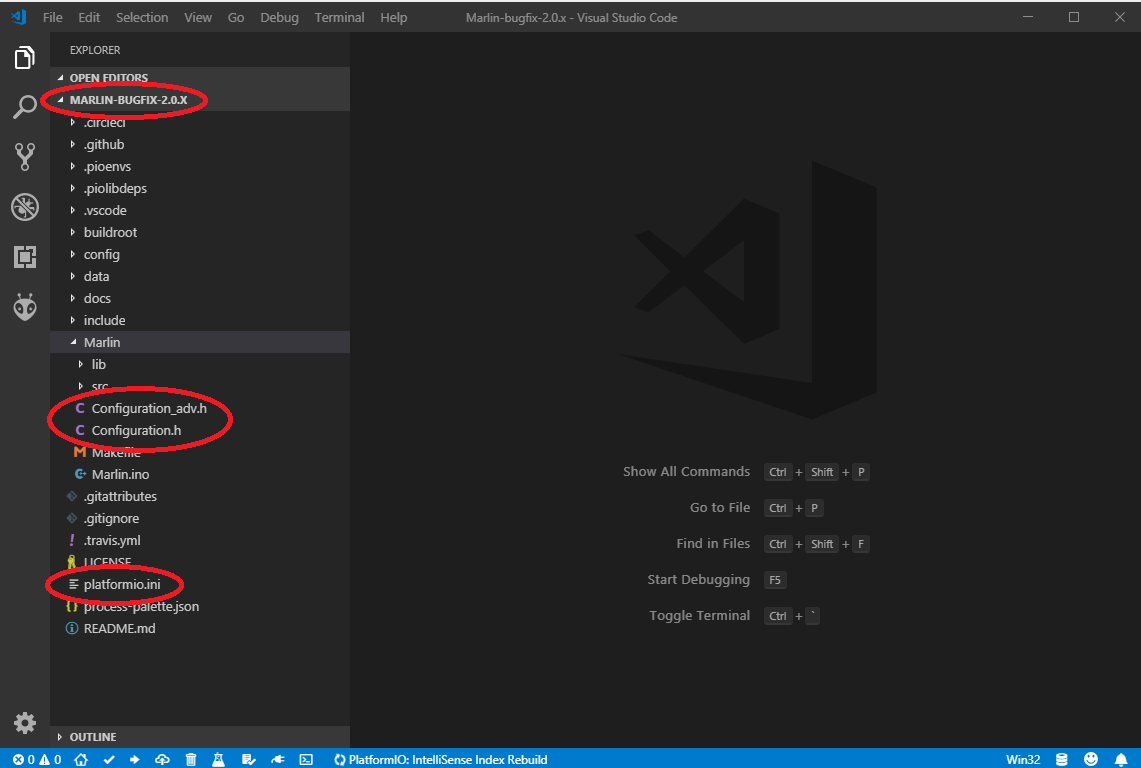Click the upload-to-remote cloud icon
1141x768 pixels.
(162, 759)
